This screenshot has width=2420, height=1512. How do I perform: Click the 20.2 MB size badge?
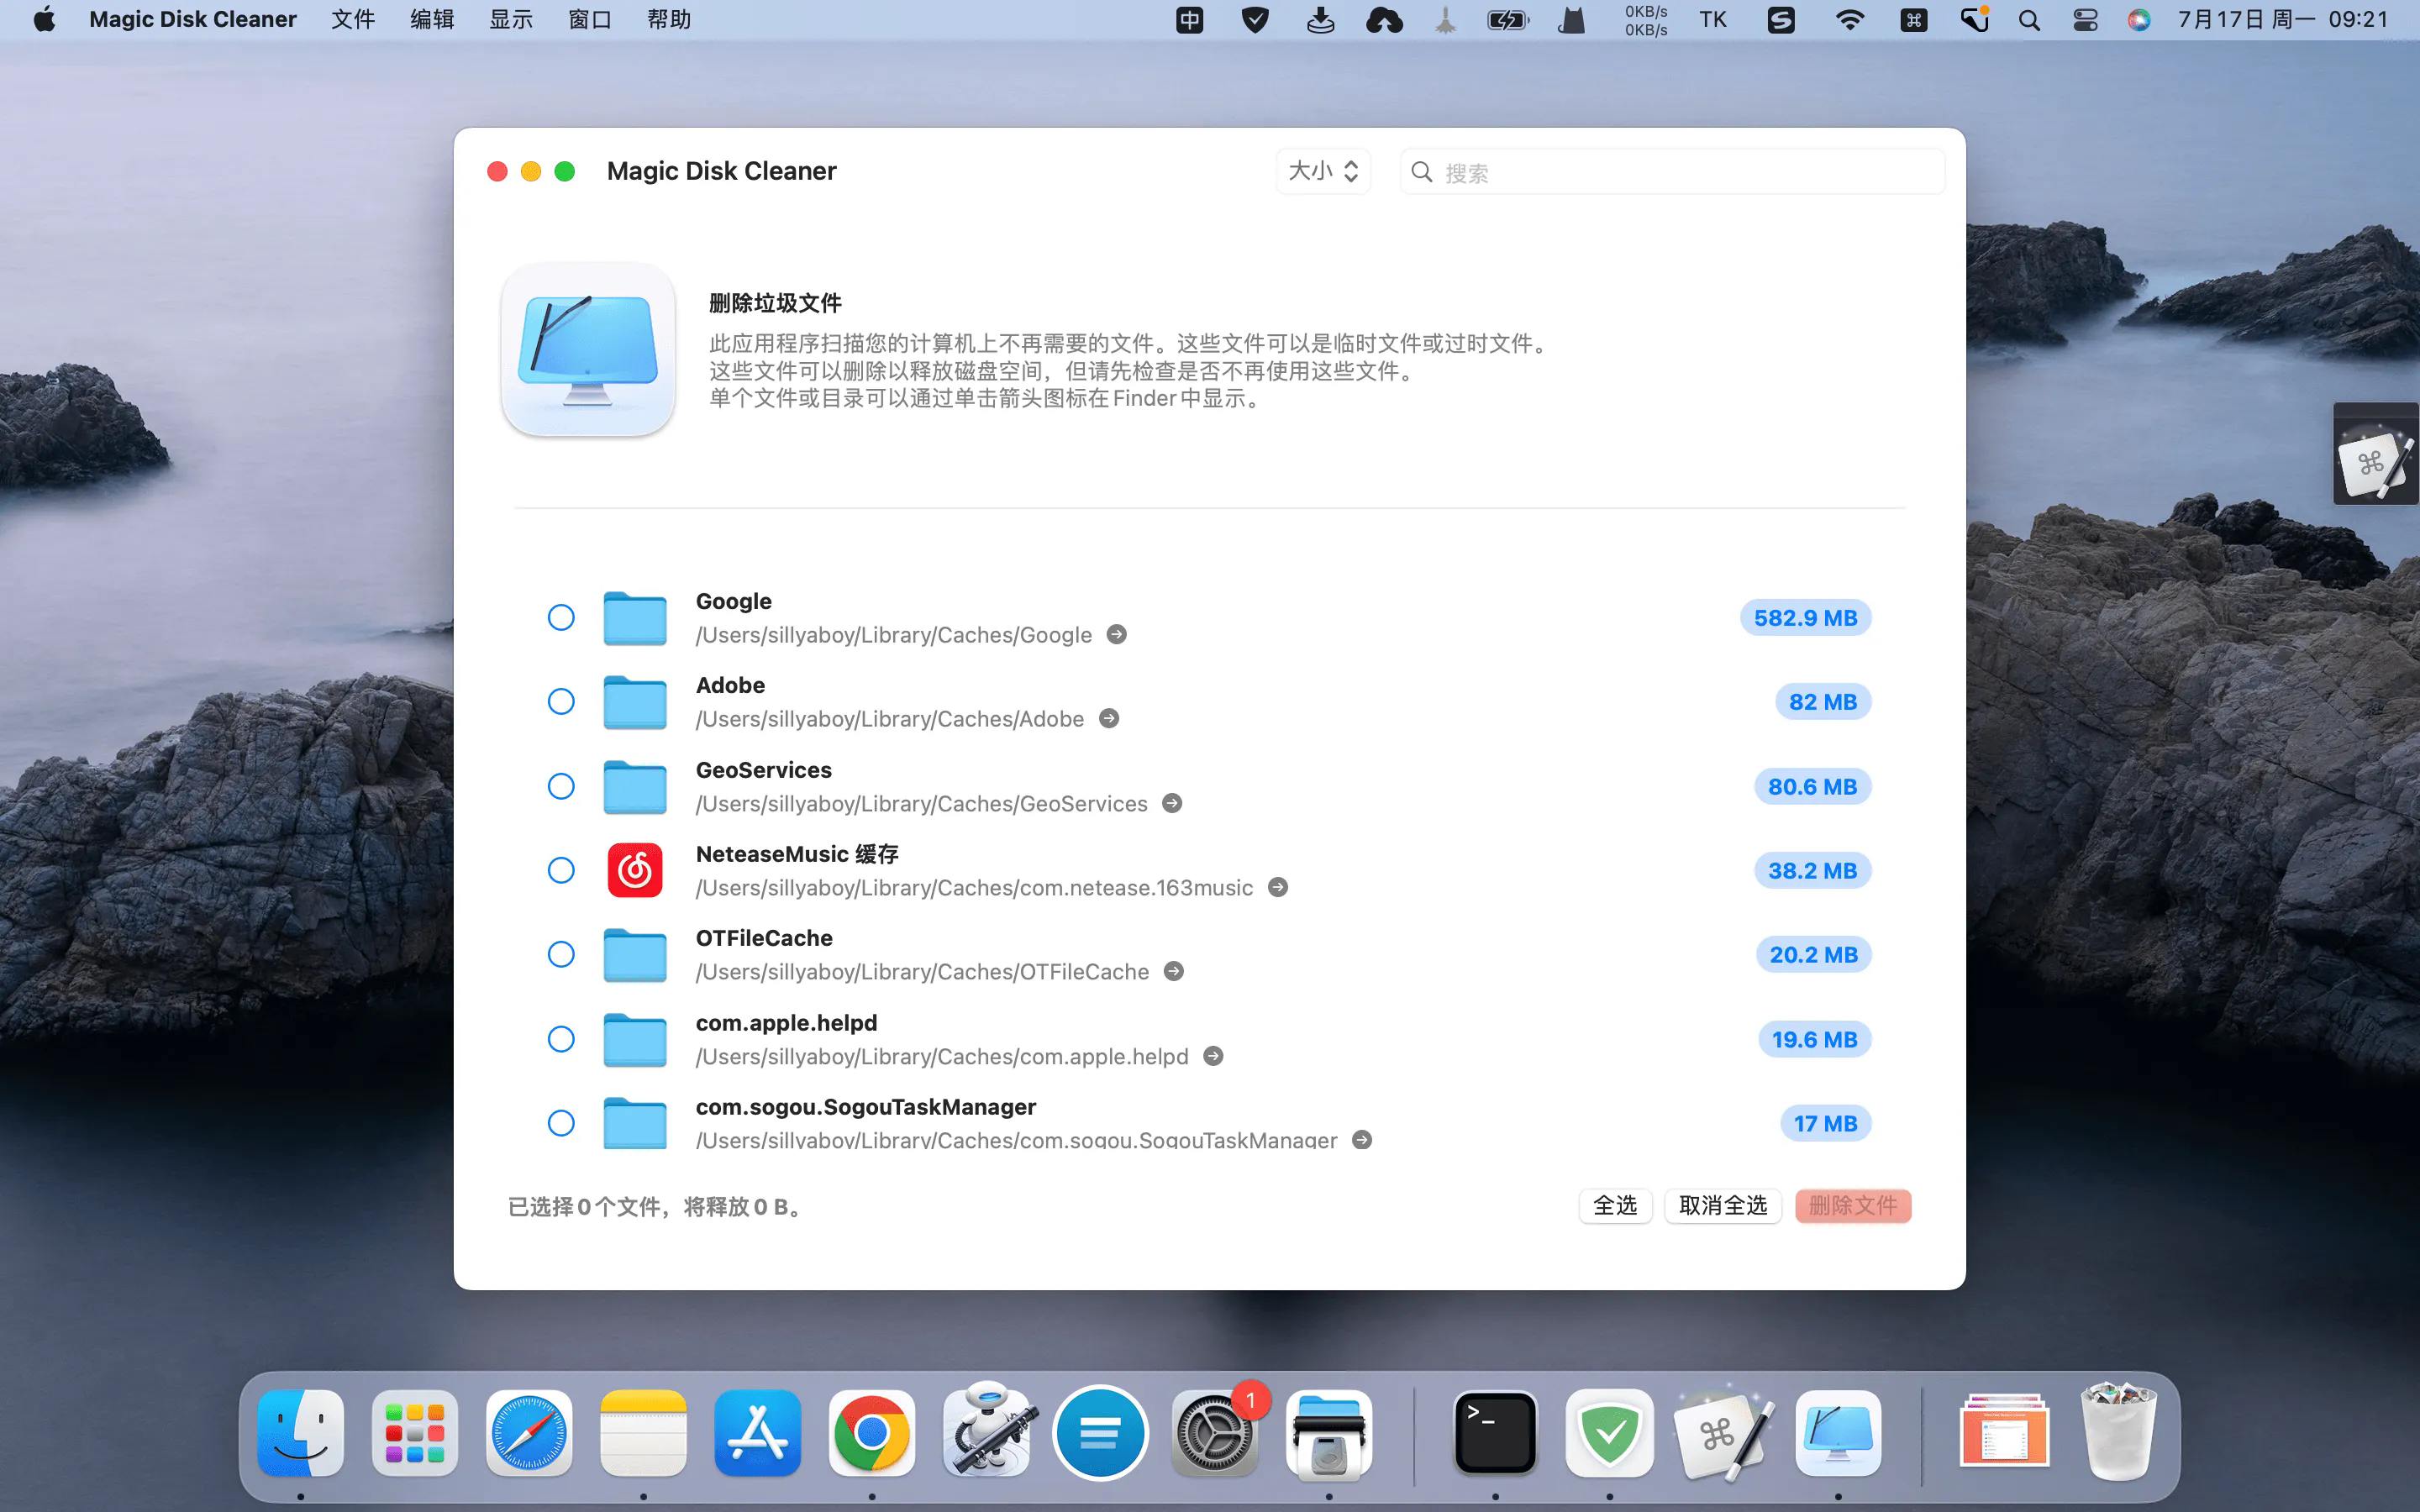[x=1813, y=955]
